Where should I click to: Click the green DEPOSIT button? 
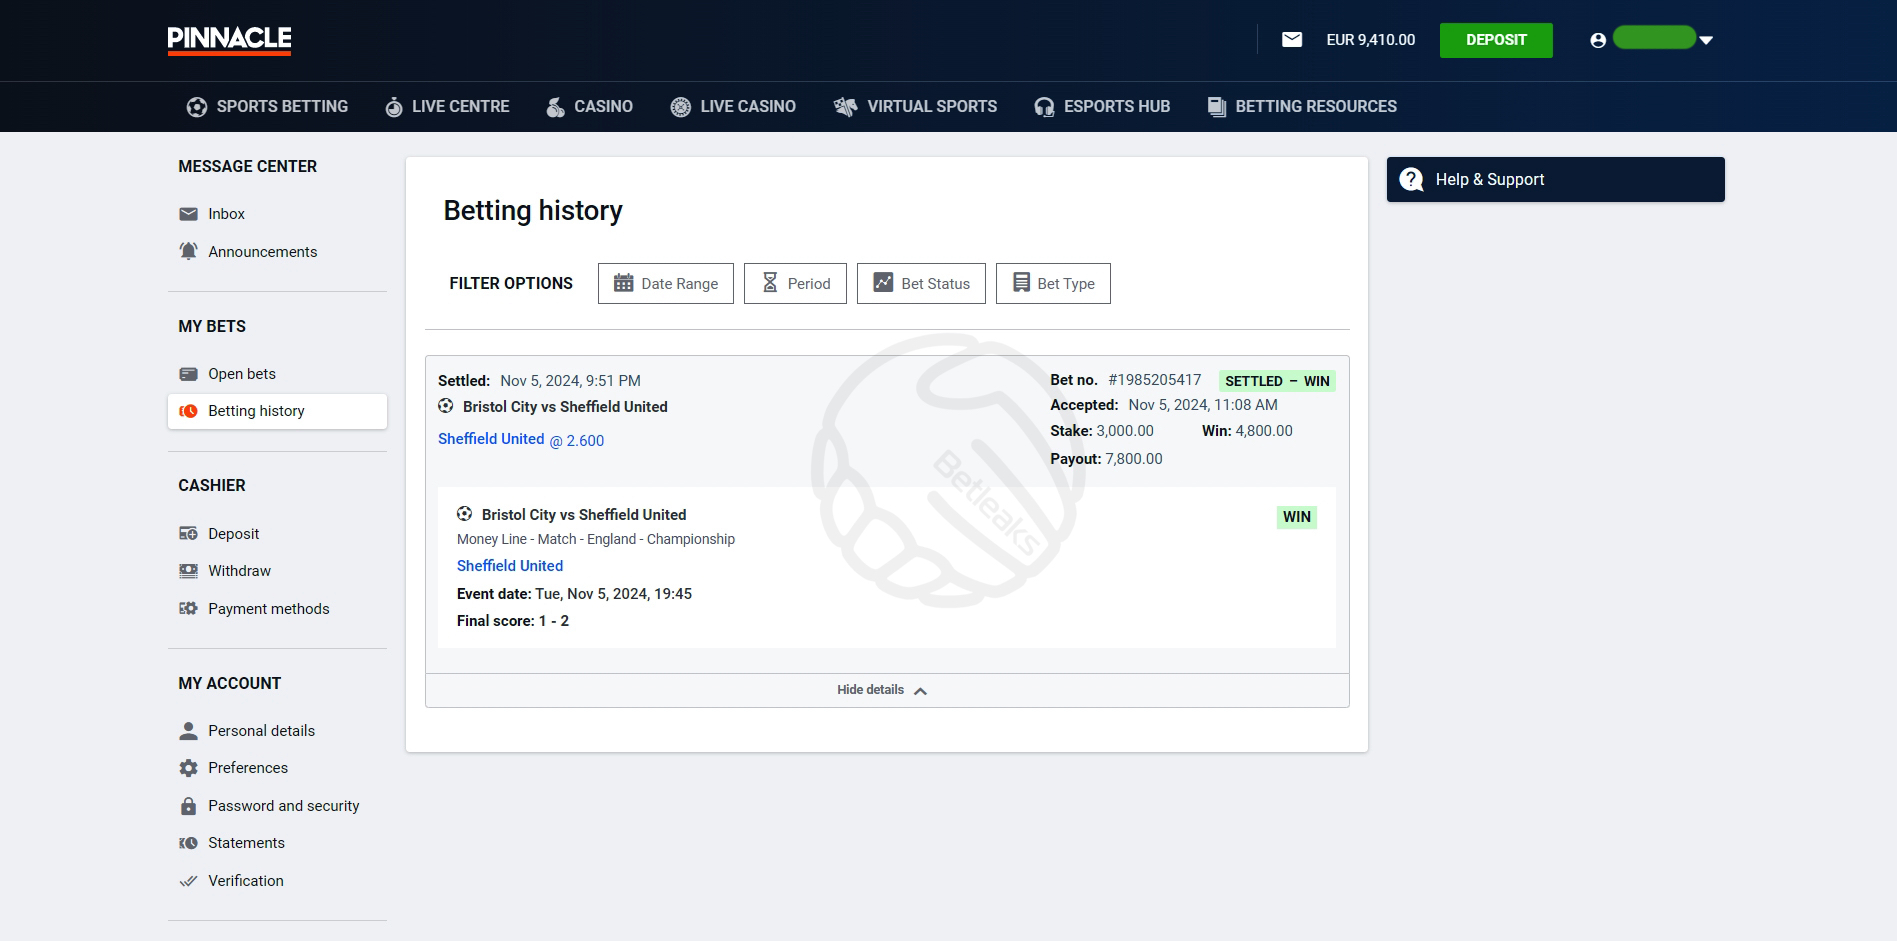1496,40
